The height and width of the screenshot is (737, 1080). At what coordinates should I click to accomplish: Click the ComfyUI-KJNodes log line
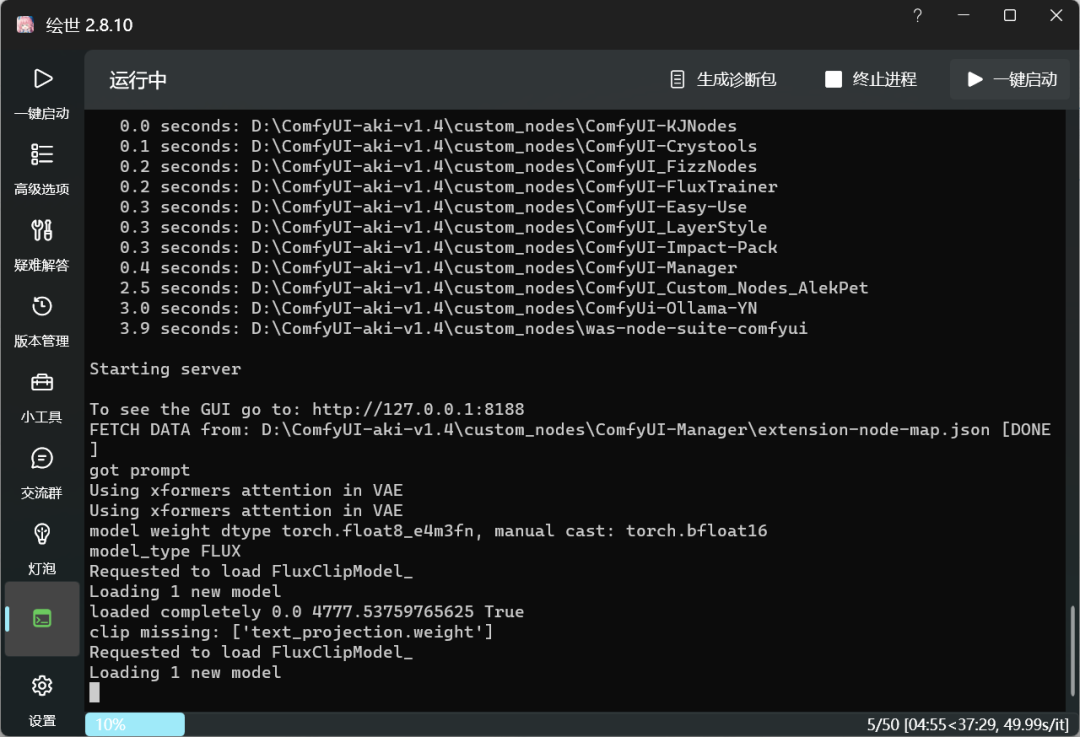pyautogui.click(x=428, y=126)
